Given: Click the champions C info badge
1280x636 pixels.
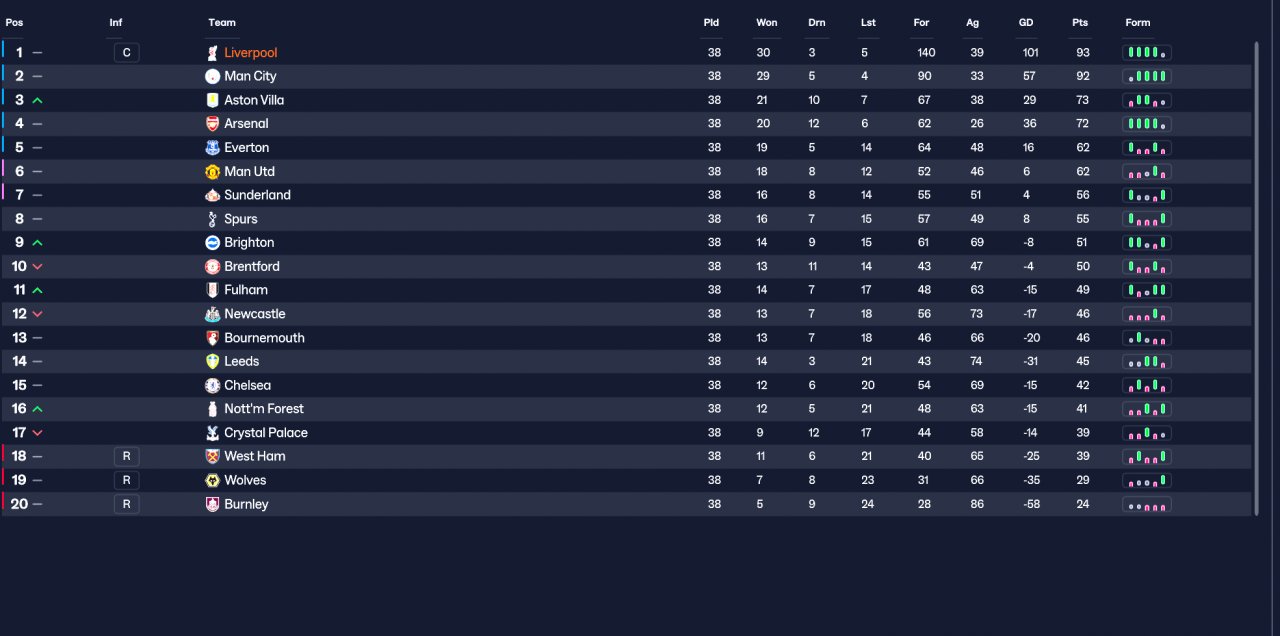Looking at the screenshot, I should [126, 53].
